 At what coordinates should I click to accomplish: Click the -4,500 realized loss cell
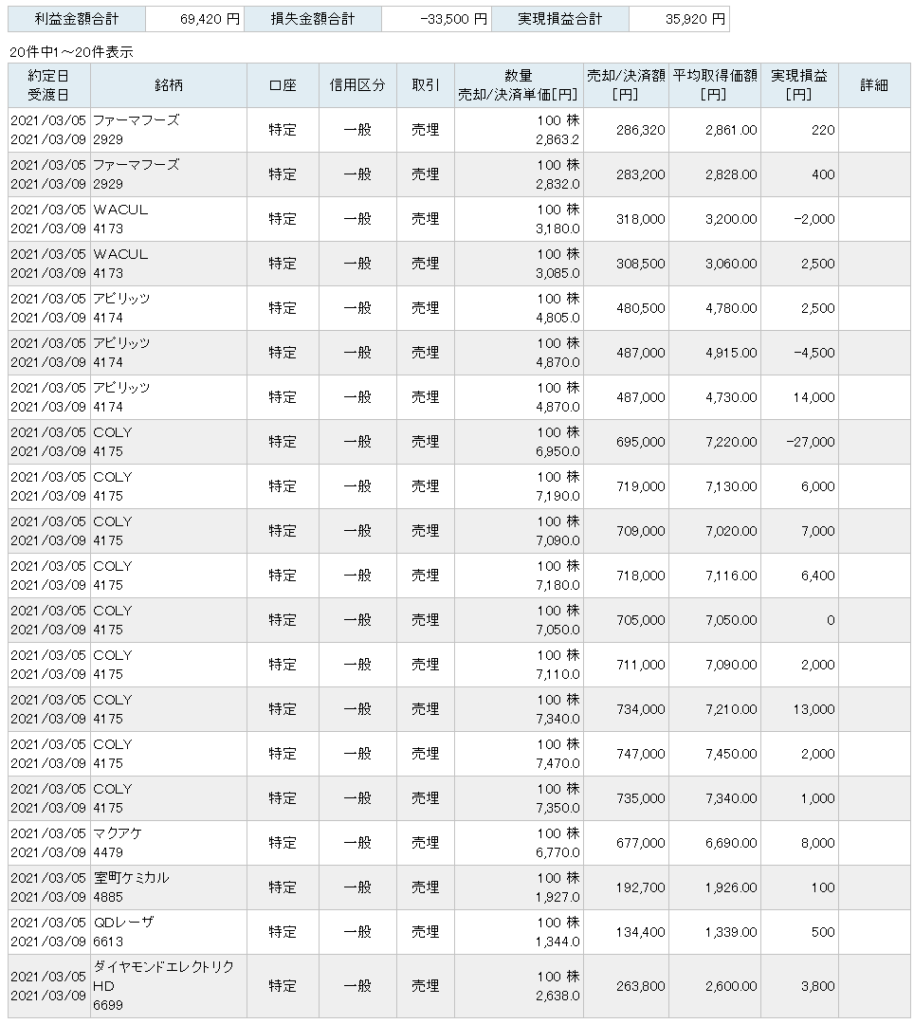pos(813,353)
